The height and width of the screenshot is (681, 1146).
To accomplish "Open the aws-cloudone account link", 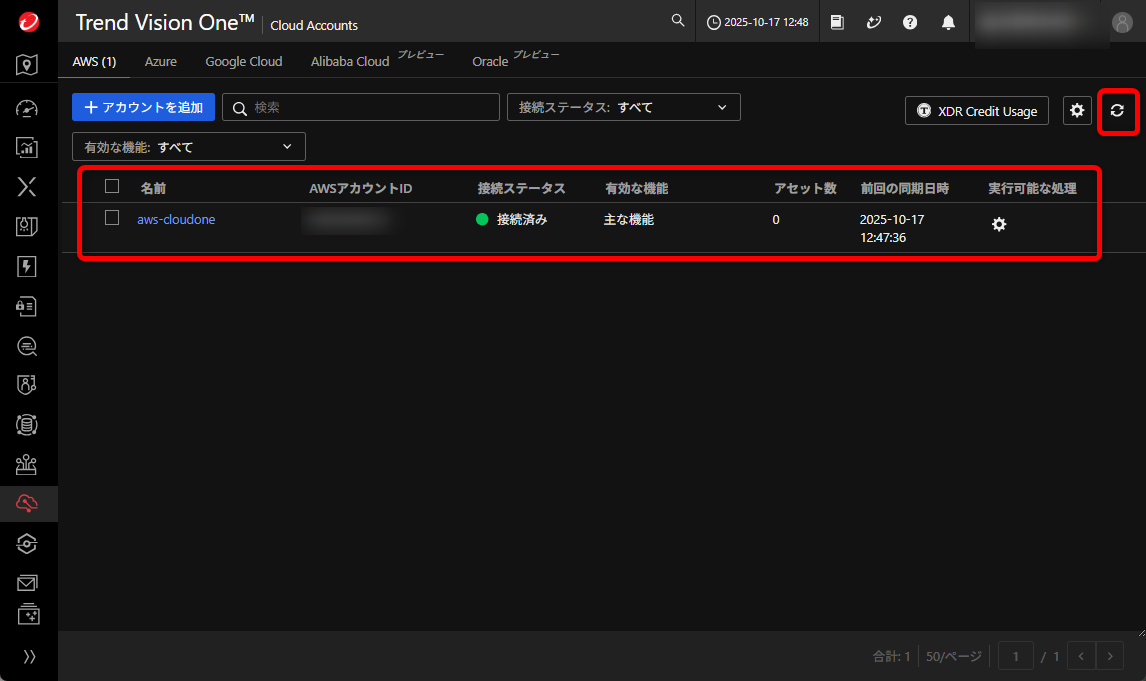I will pos(176,219).
